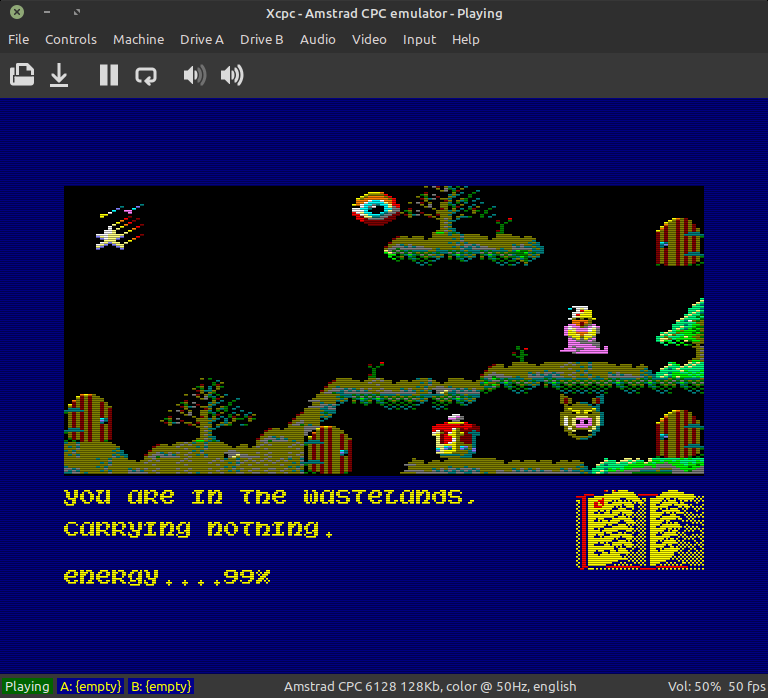Open the Drive A menu

pos(202,39)
